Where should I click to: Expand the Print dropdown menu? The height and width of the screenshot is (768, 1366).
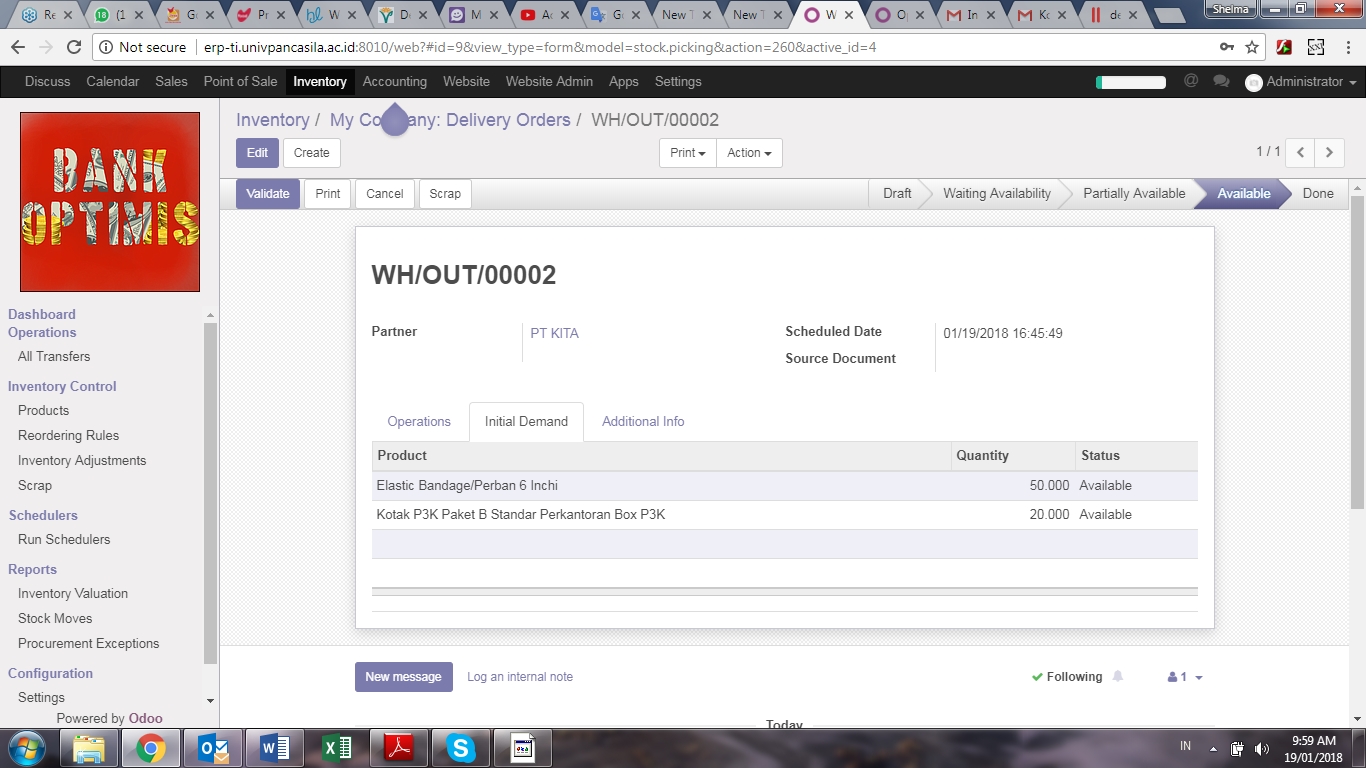click(x=688, y=153)
